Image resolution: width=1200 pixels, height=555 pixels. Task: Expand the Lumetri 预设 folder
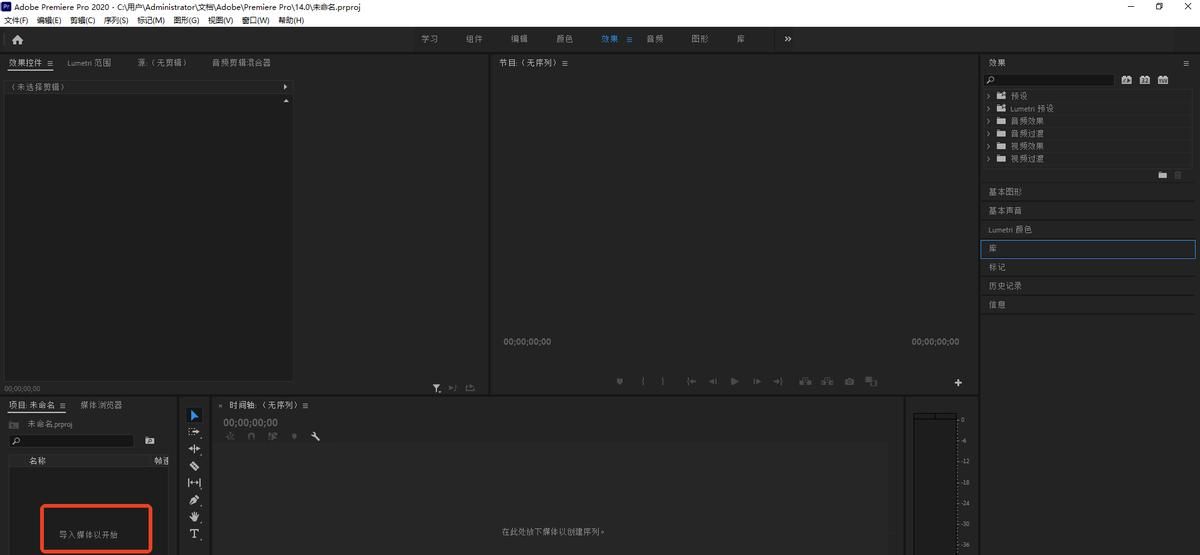[x=989, y=108]
